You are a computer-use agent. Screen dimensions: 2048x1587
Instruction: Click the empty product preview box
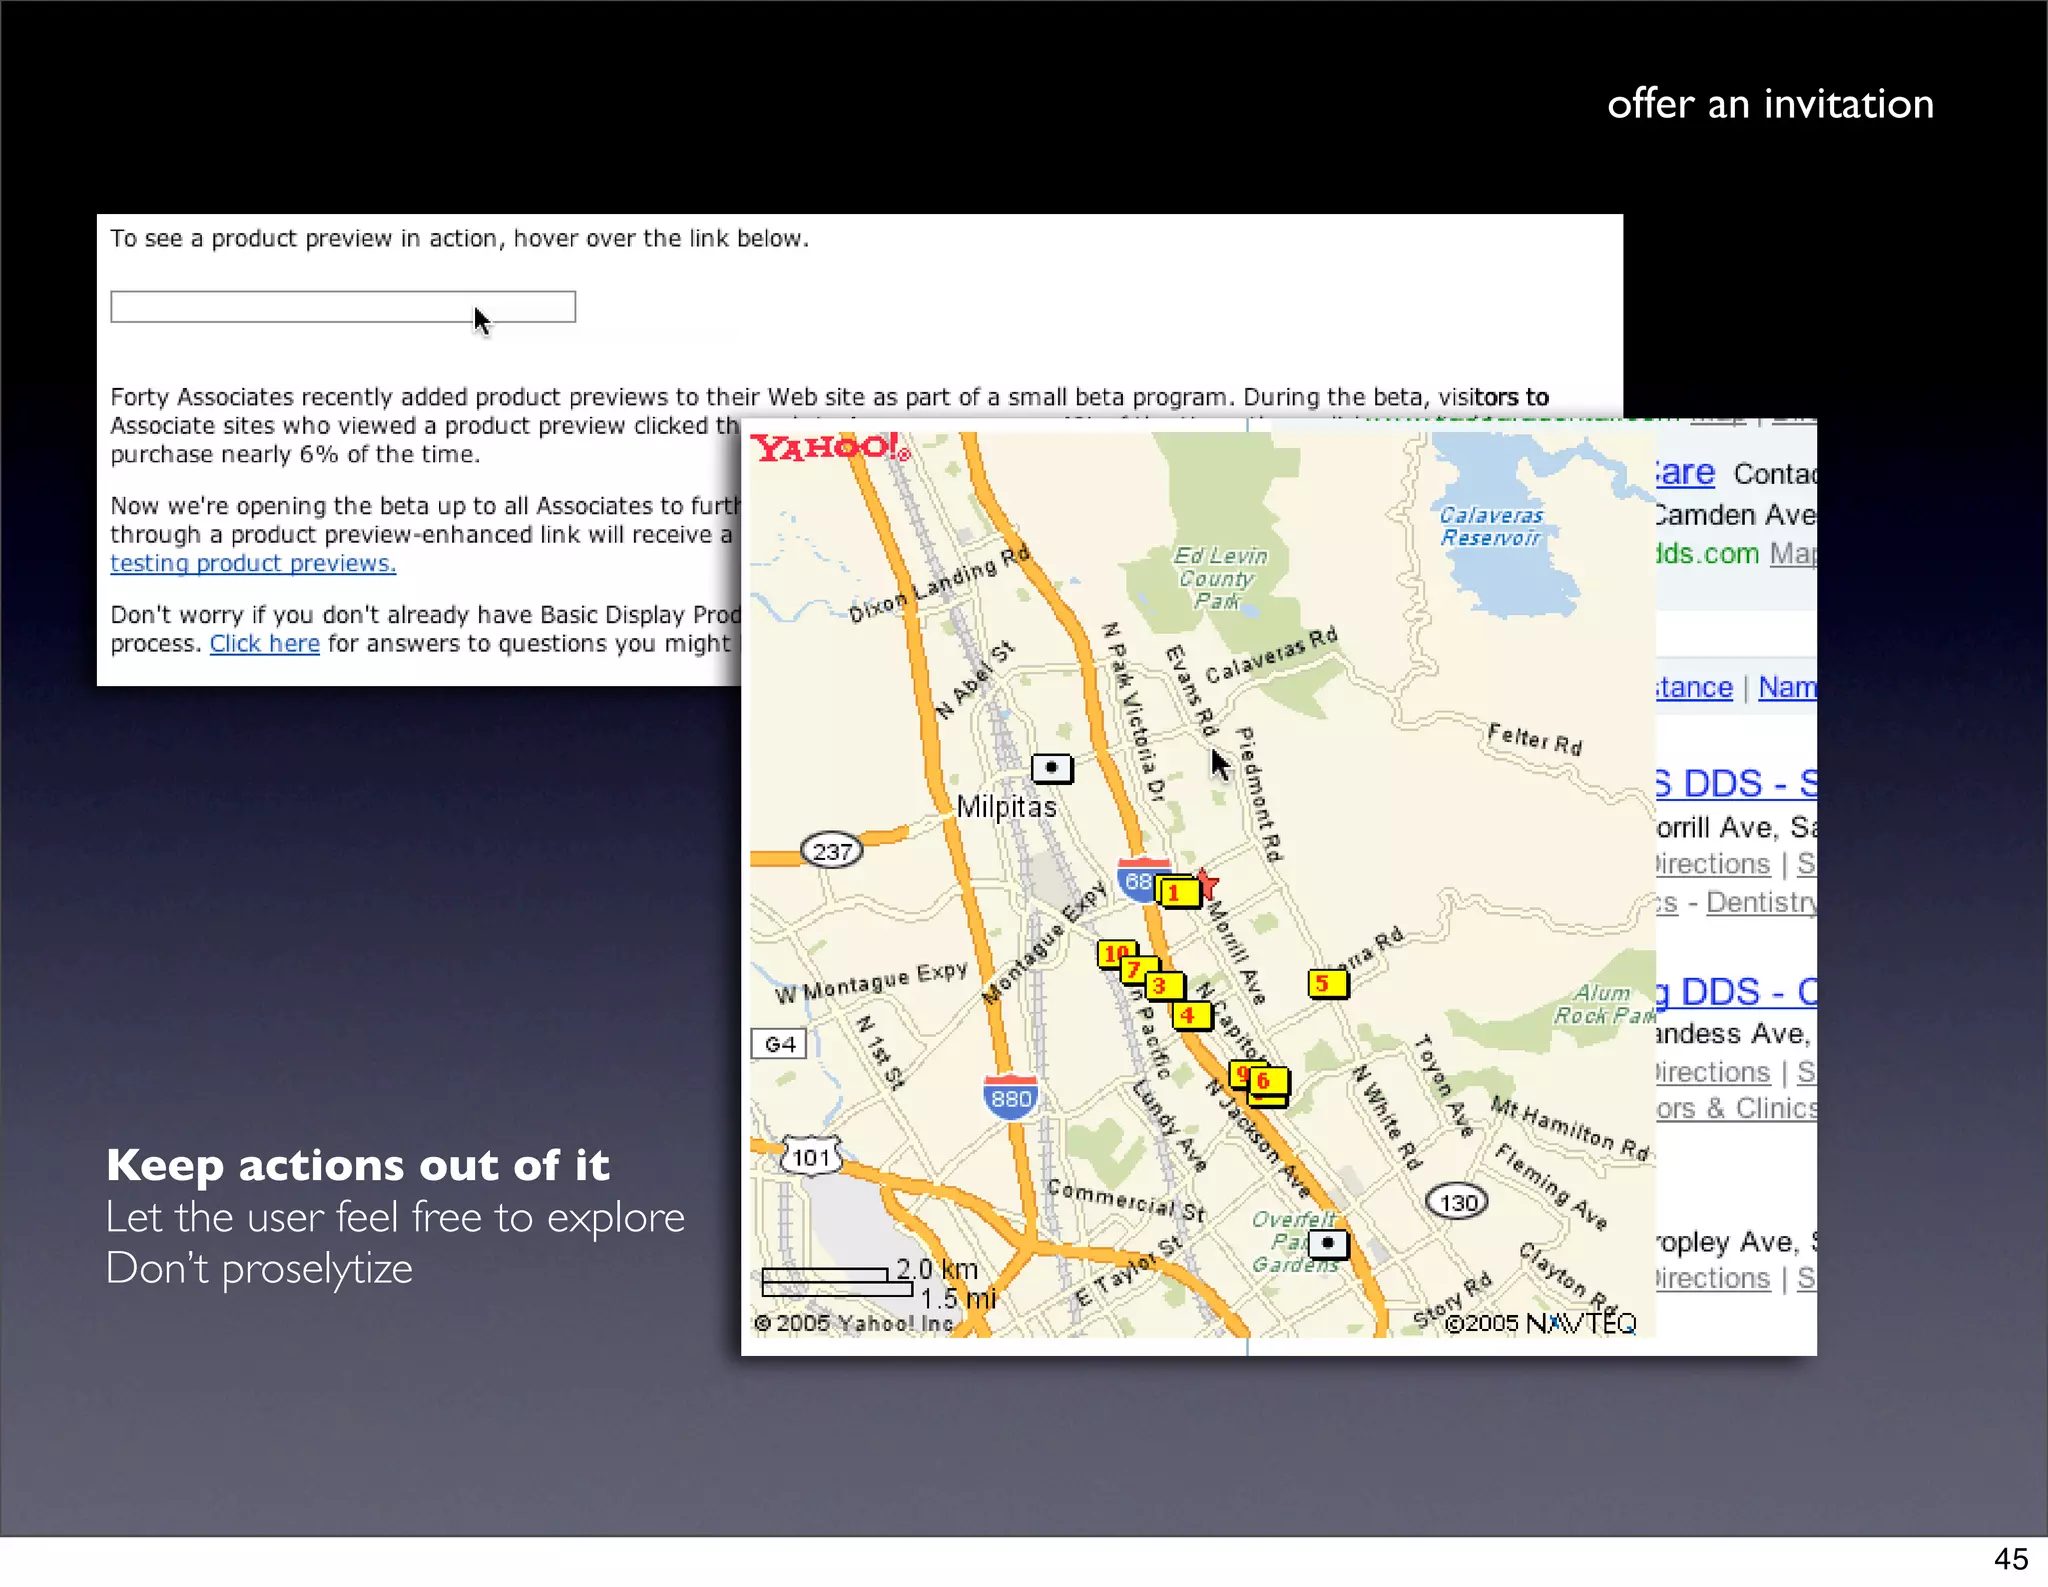tap(342, 307)
